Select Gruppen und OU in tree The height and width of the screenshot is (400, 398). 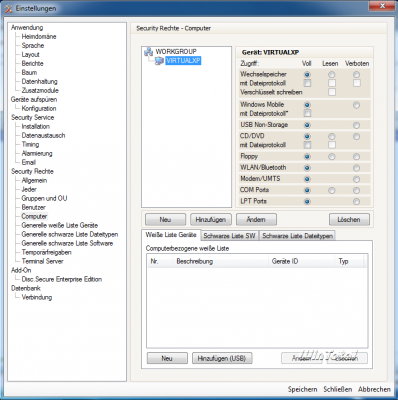point(44,199)
